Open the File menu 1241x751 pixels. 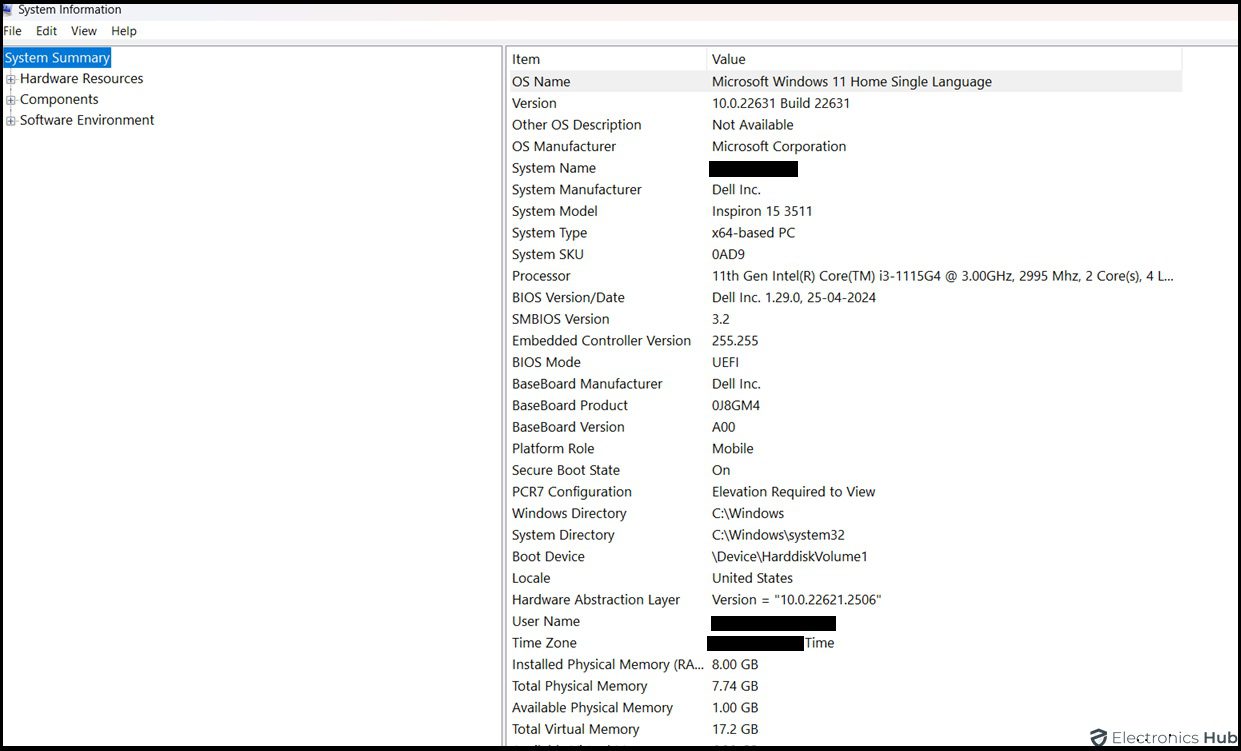[12, 31]
